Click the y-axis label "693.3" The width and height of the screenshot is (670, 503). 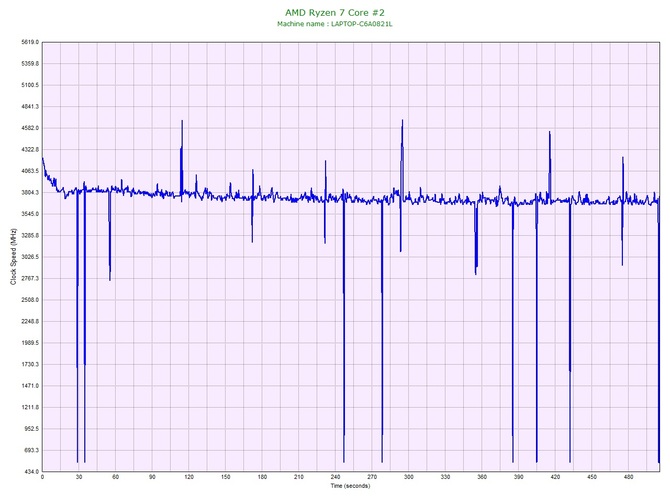(31, 450)
